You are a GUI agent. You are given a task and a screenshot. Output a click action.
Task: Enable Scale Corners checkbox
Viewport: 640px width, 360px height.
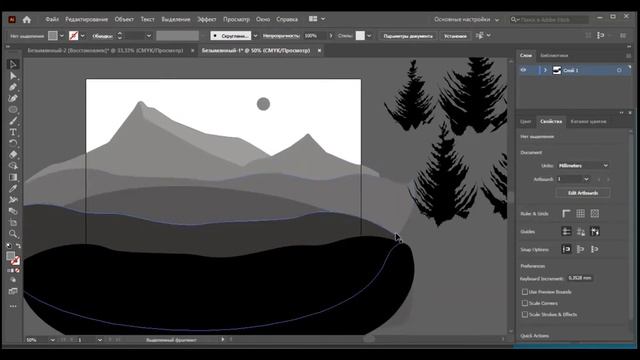(x=524, y=303)
